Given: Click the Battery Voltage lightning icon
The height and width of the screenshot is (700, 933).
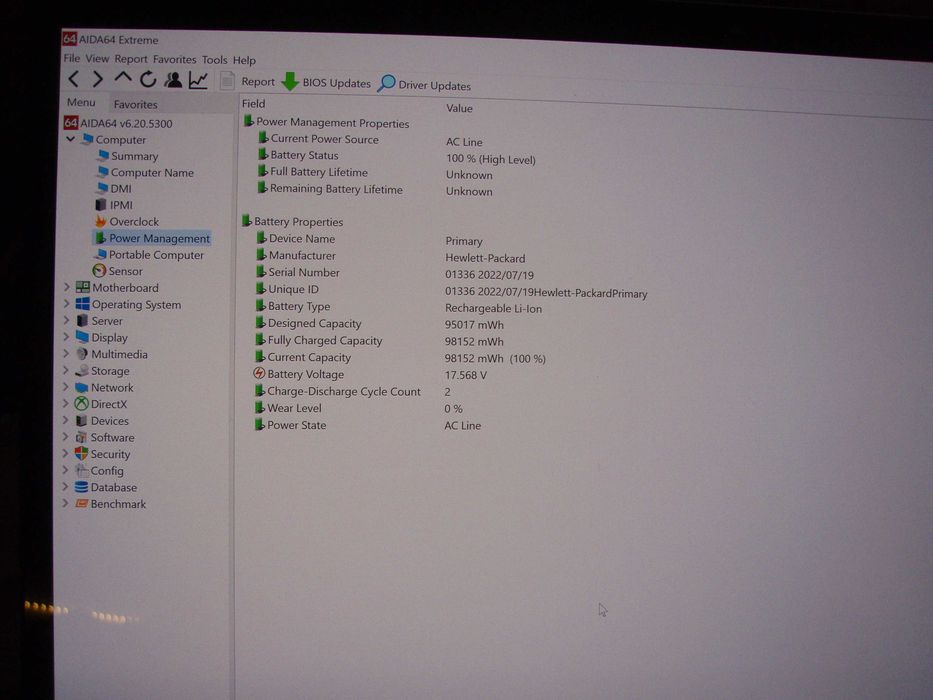Looking at the screenshot, I should coord(259,373).
